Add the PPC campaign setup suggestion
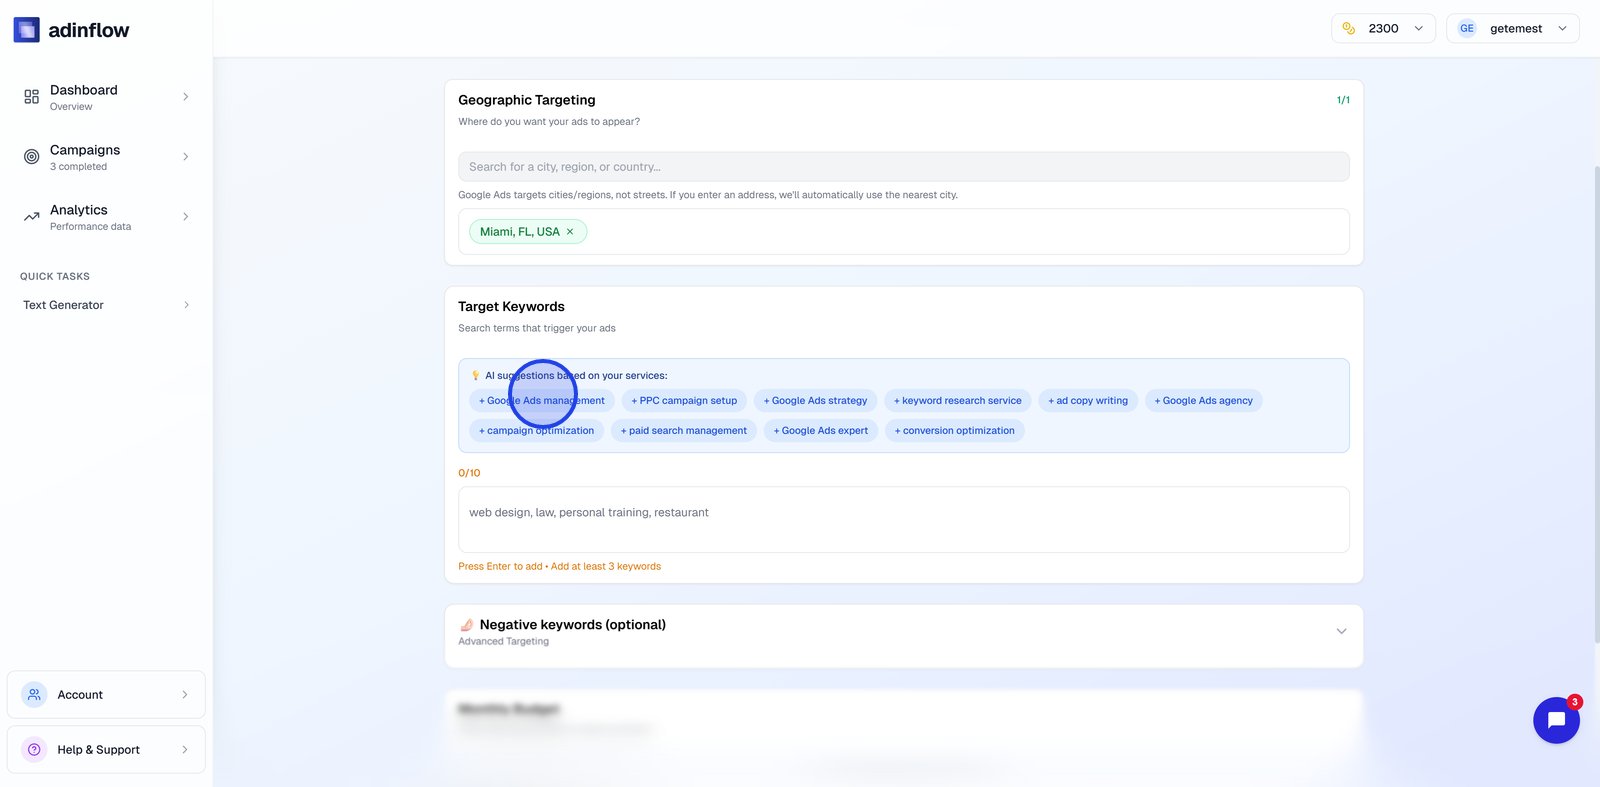This screenshot has width=1600, height=787. pos(684,401)
